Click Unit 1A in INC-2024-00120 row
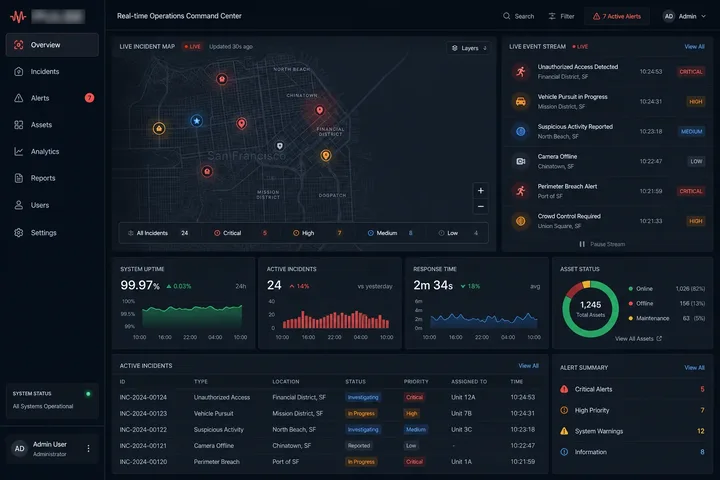The width and height of the screenshot is (720, 480). click(461, 462)
